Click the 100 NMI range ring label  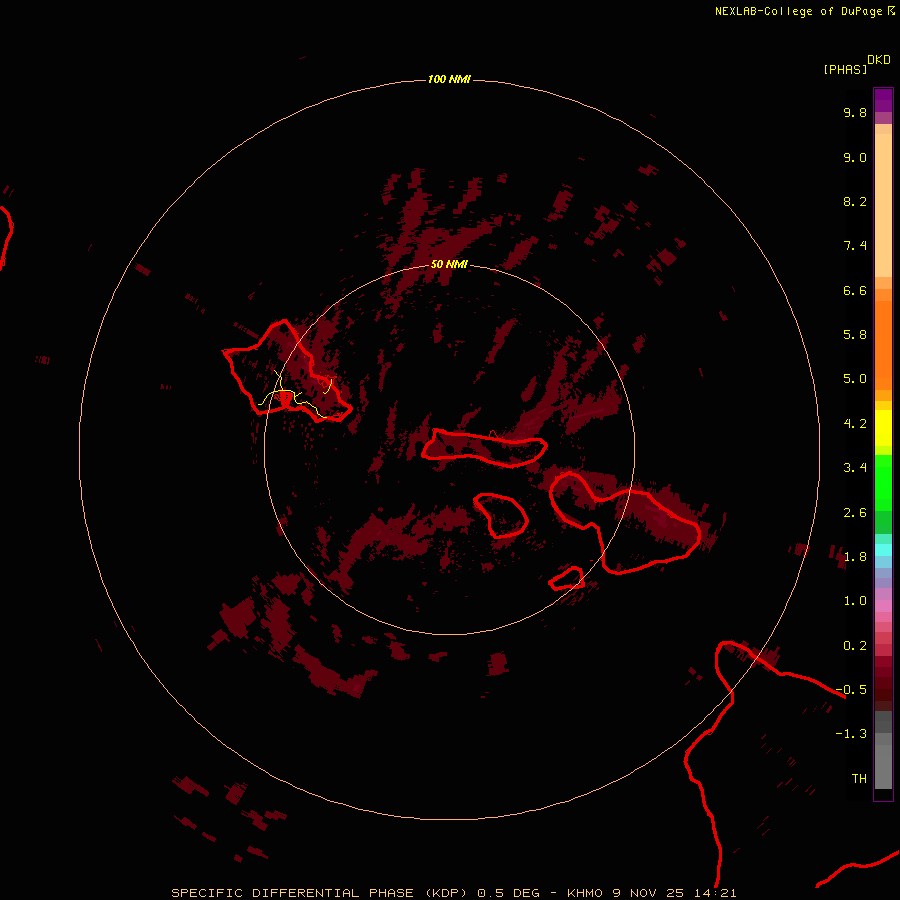[449, 79]
